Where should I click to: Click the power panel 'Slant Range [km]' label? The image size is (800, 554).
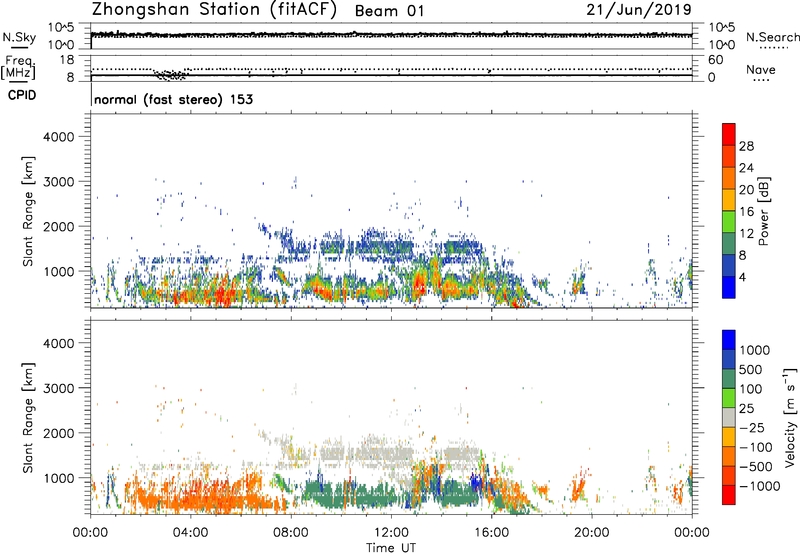(28, 211)
